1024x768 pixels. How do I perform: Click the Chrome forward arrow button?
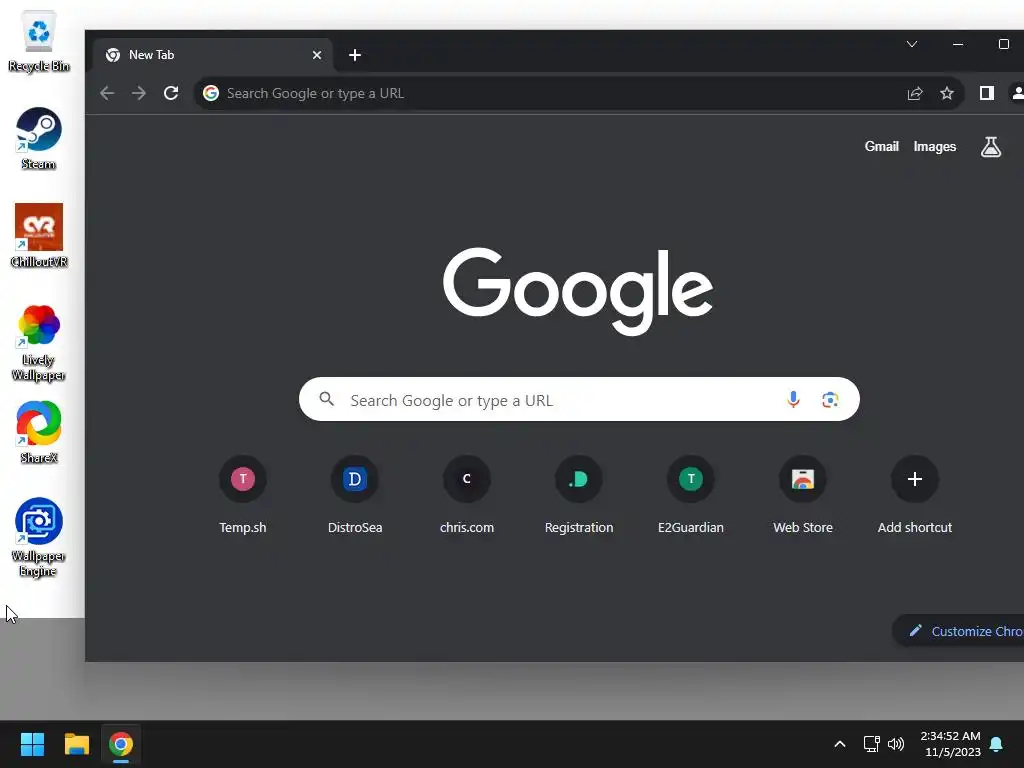pyautogui.click(x=138, y=93)
